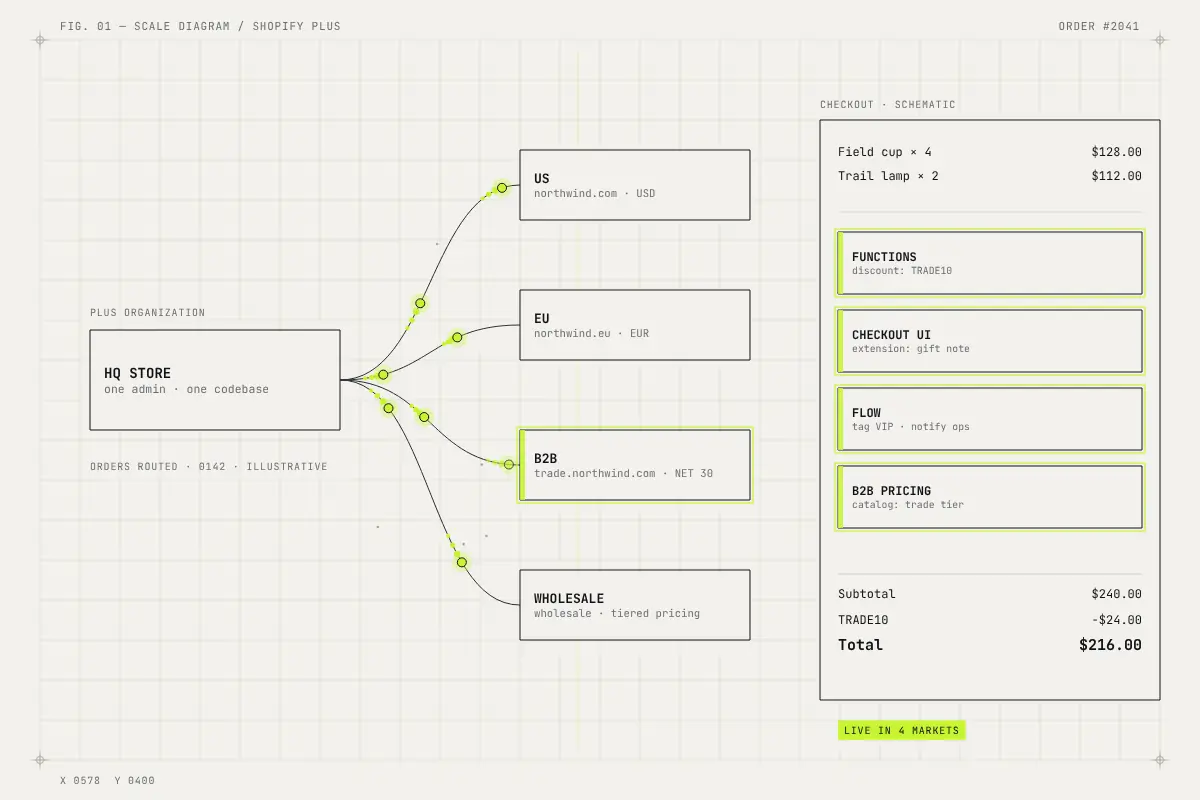Viewport: 1200px width, 800px height.
Task: Click the US market box
Action: [635, 185]
